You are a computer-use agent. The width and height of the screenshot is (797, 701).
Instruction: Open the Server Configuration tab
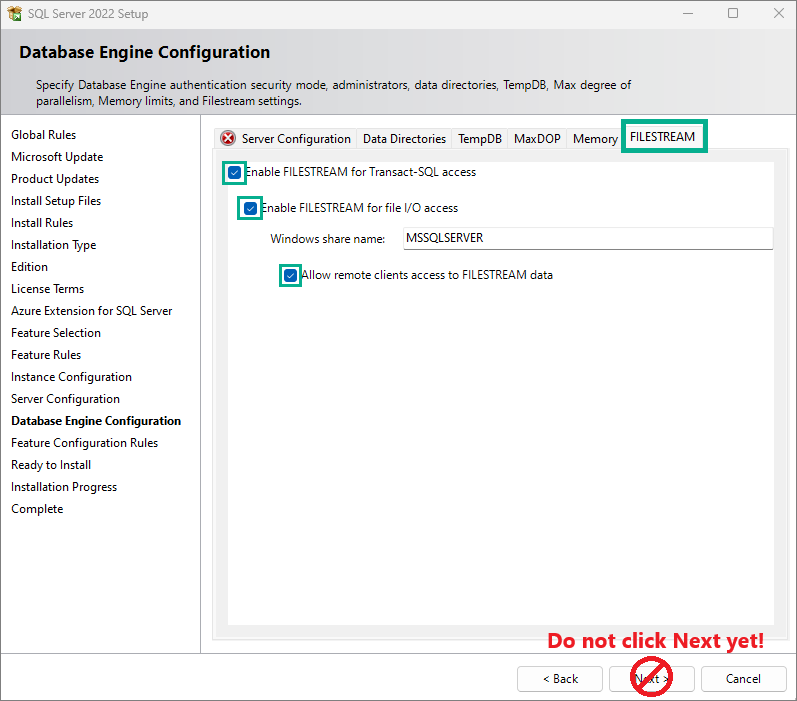point(285,139)
